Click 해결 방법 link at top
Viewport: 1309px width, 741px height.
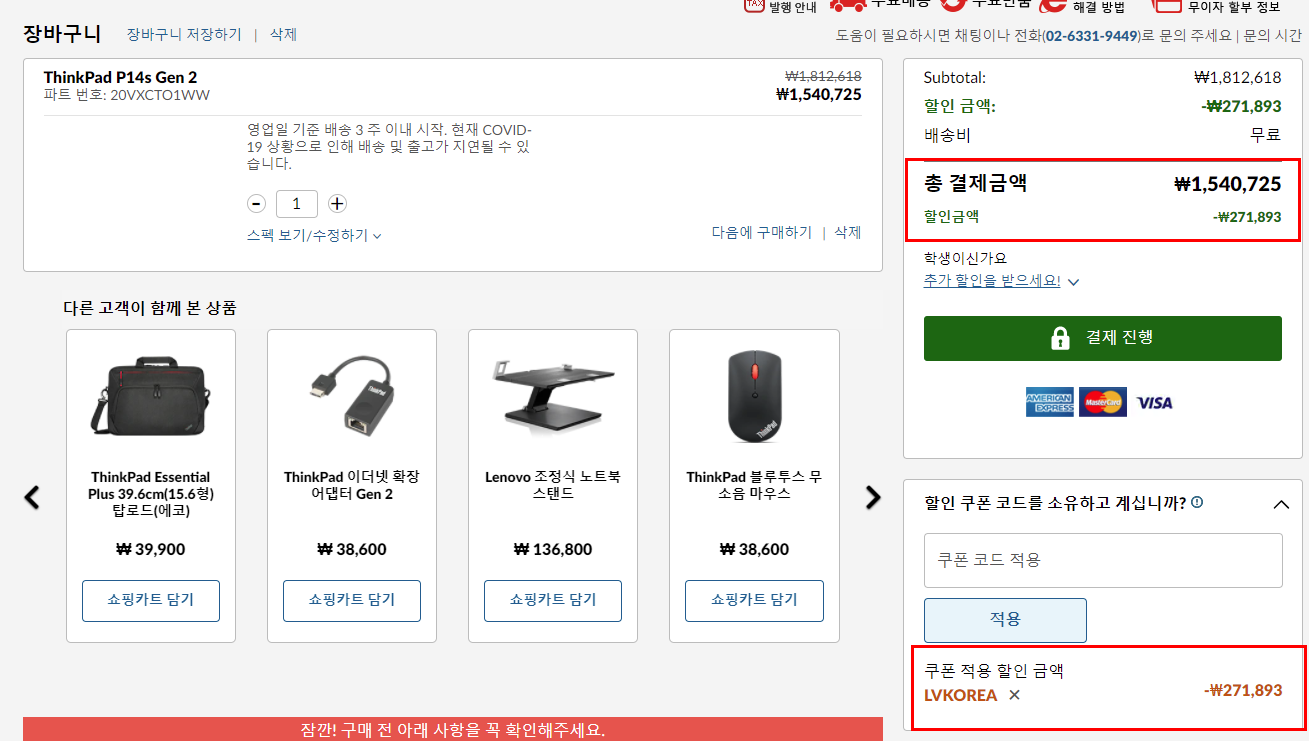(1098, 7)
